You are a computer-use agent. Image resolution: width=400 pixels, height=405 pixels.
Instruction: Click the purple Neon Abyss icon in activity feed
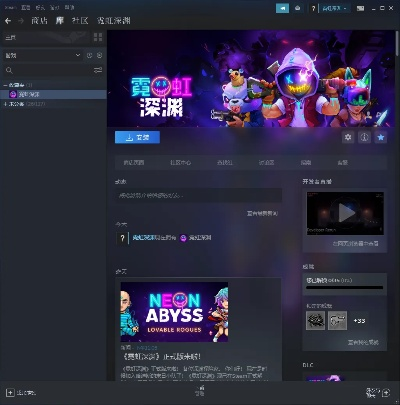coord(183,238)
